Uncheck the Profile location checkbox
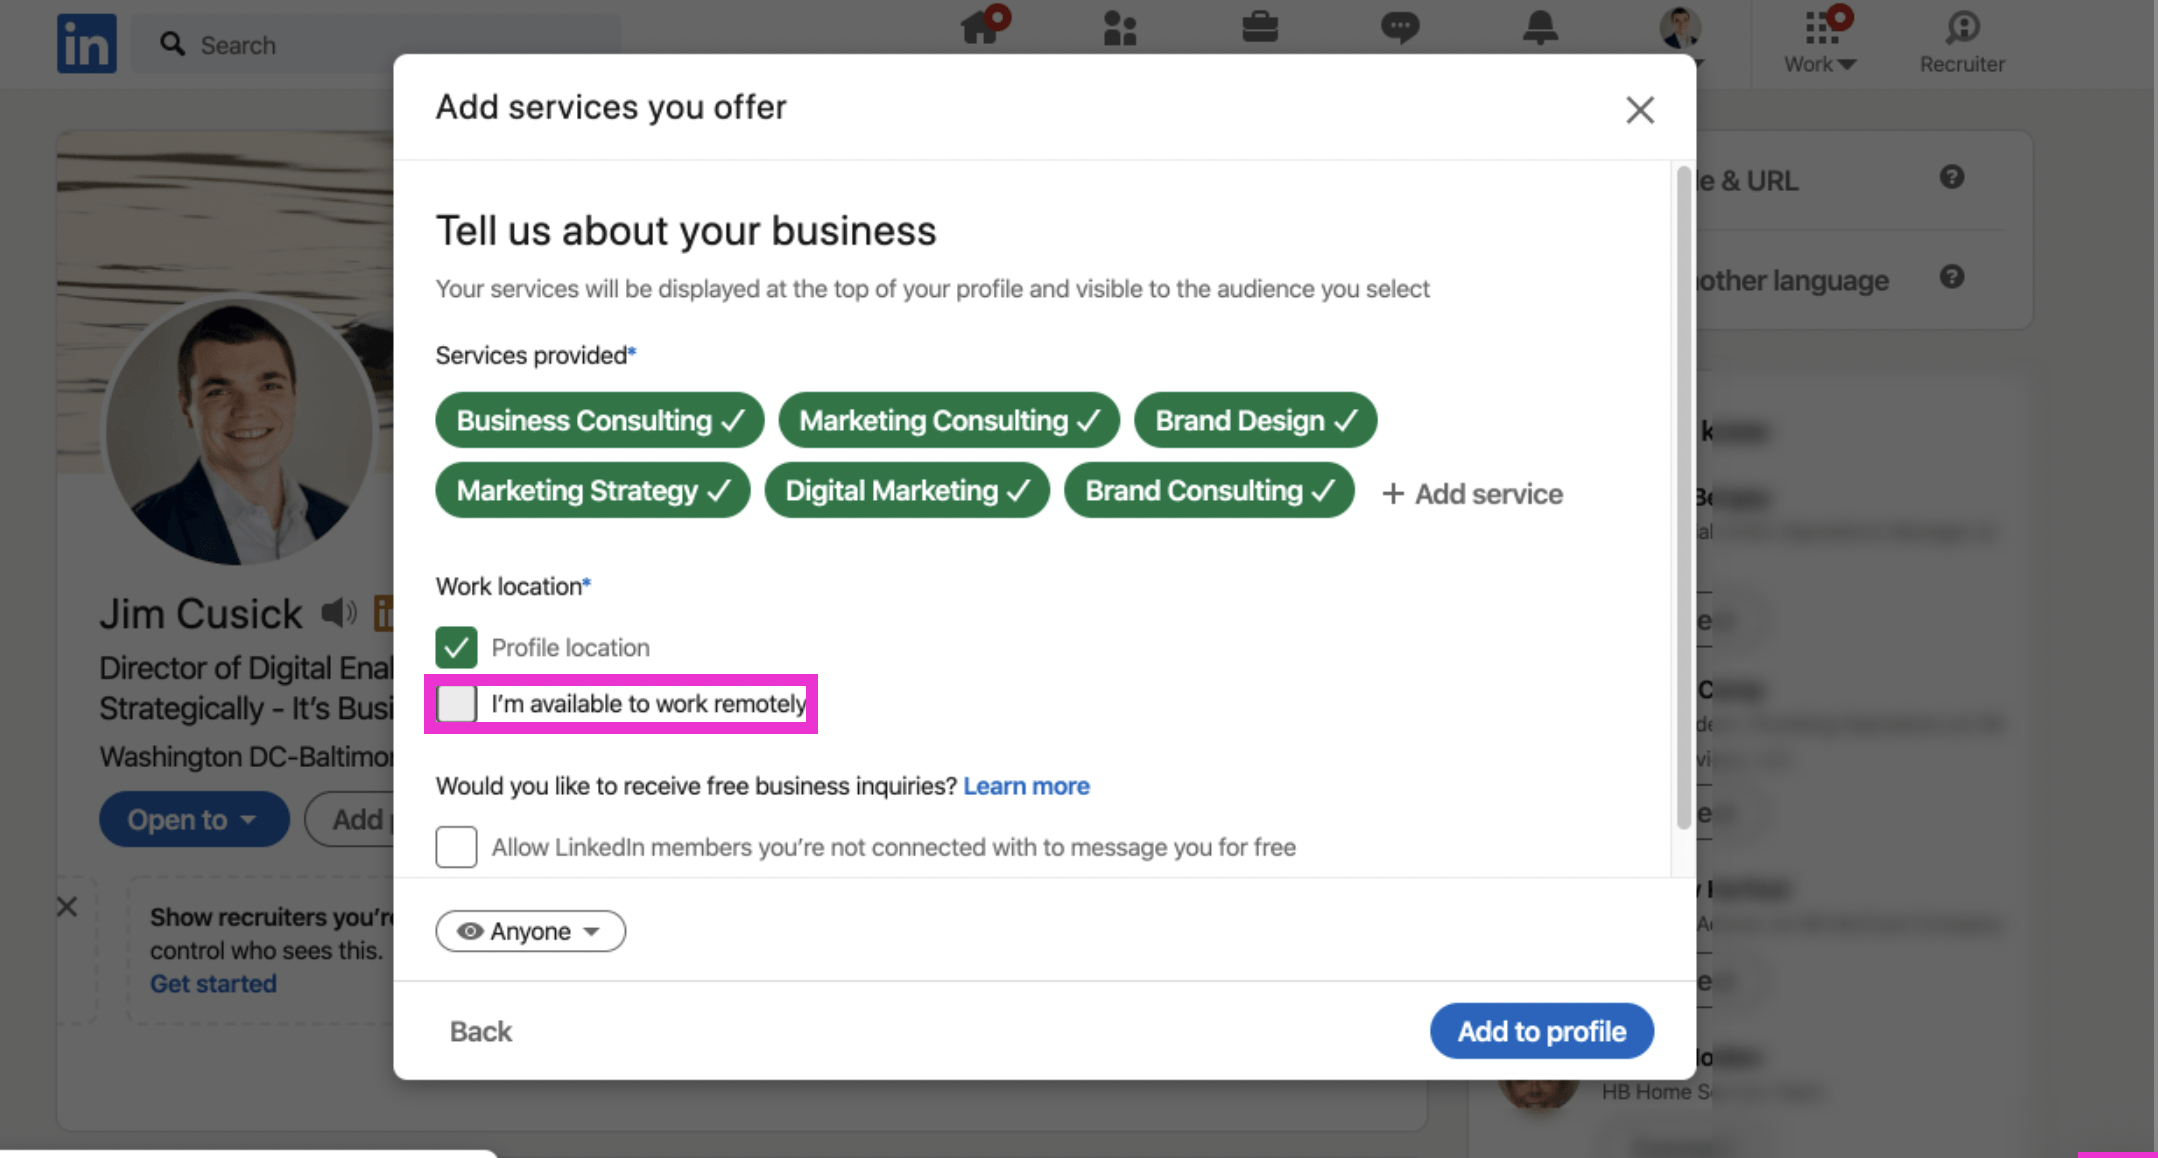The height and width of the screenshot is (1158, 2158). [456, 647]
